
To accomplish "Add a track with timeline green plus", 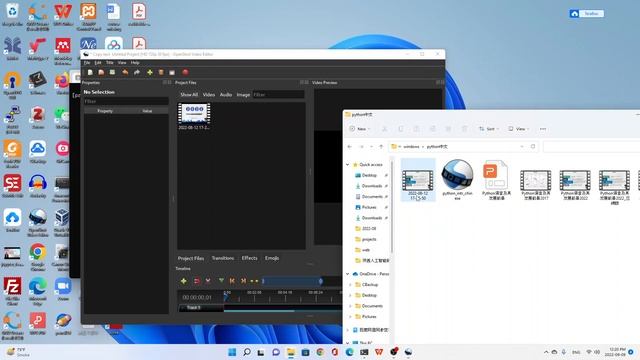I will (x=184, y=281).
